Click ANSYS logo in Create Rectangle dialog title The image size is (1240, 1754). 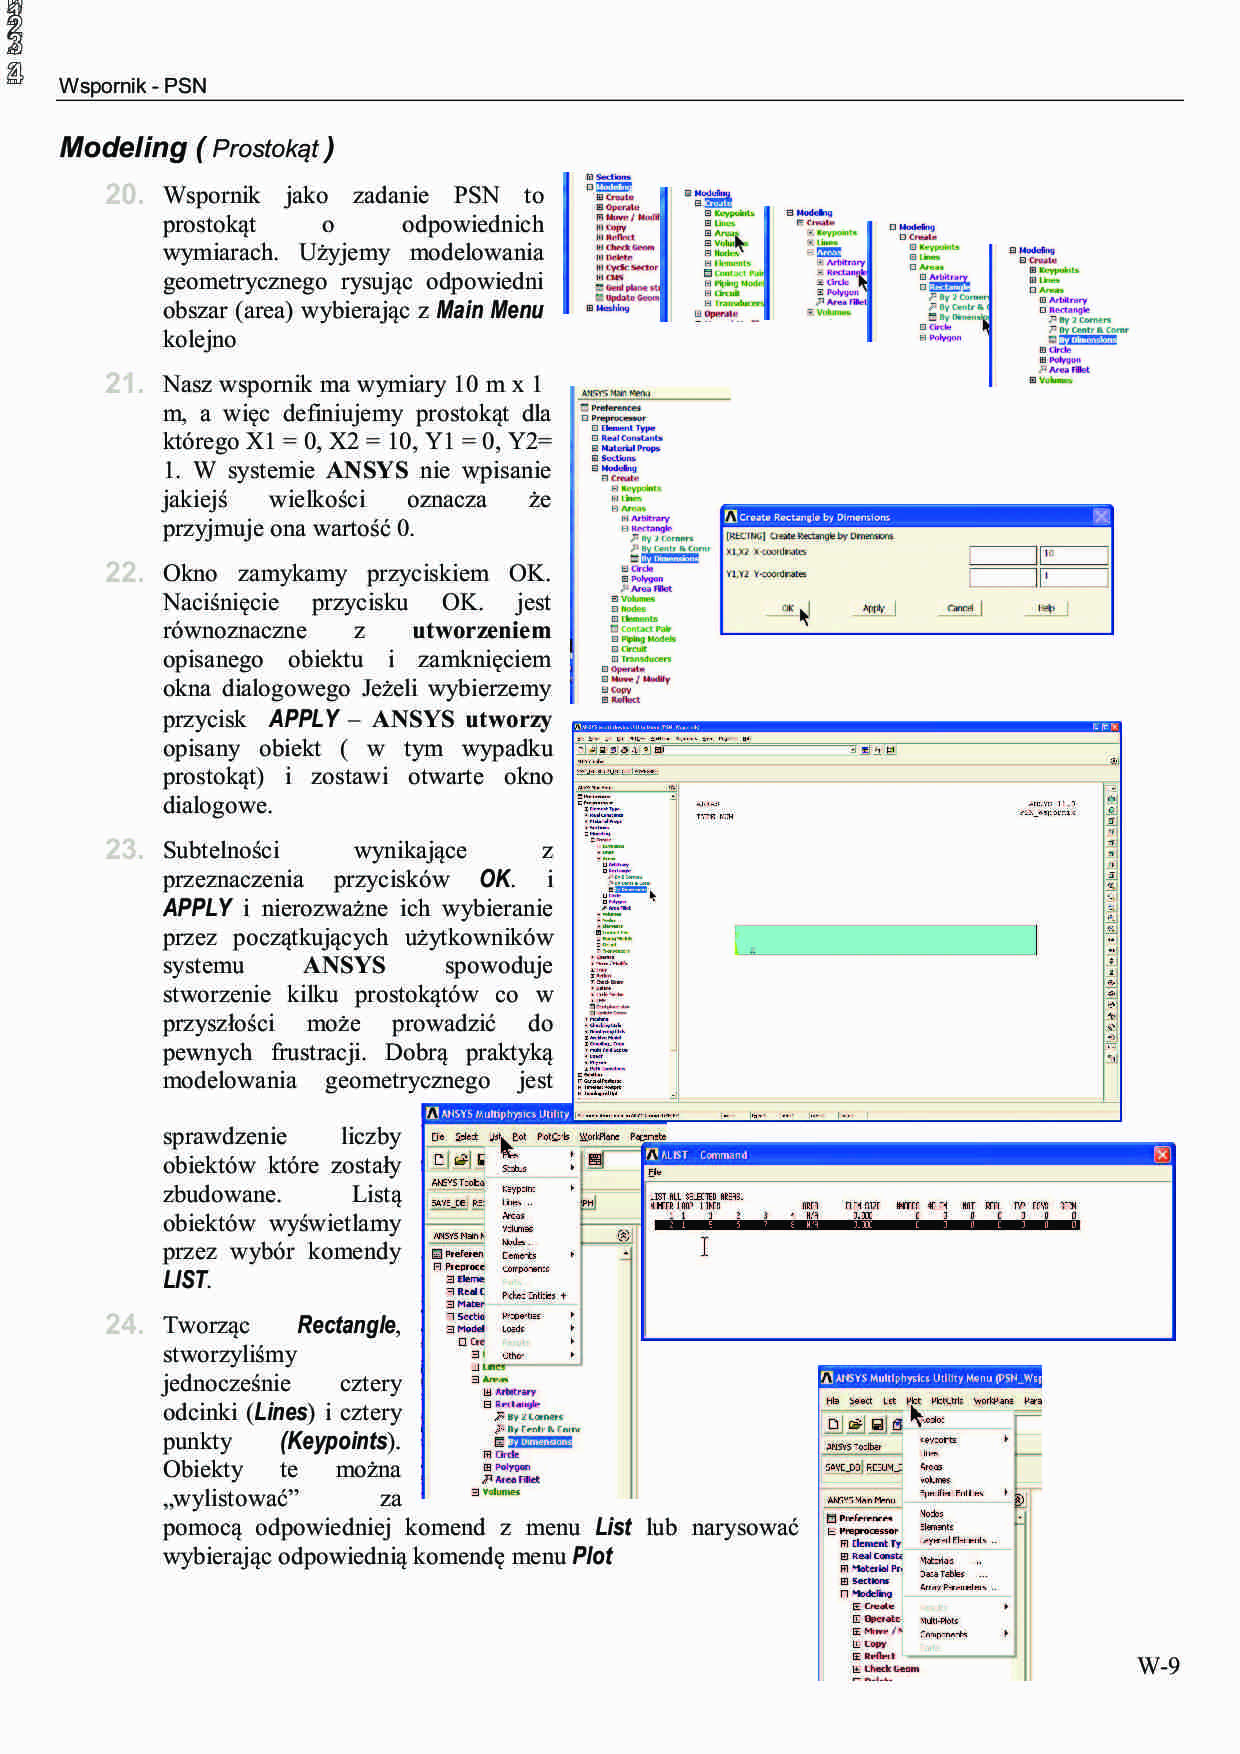[731, 516]
